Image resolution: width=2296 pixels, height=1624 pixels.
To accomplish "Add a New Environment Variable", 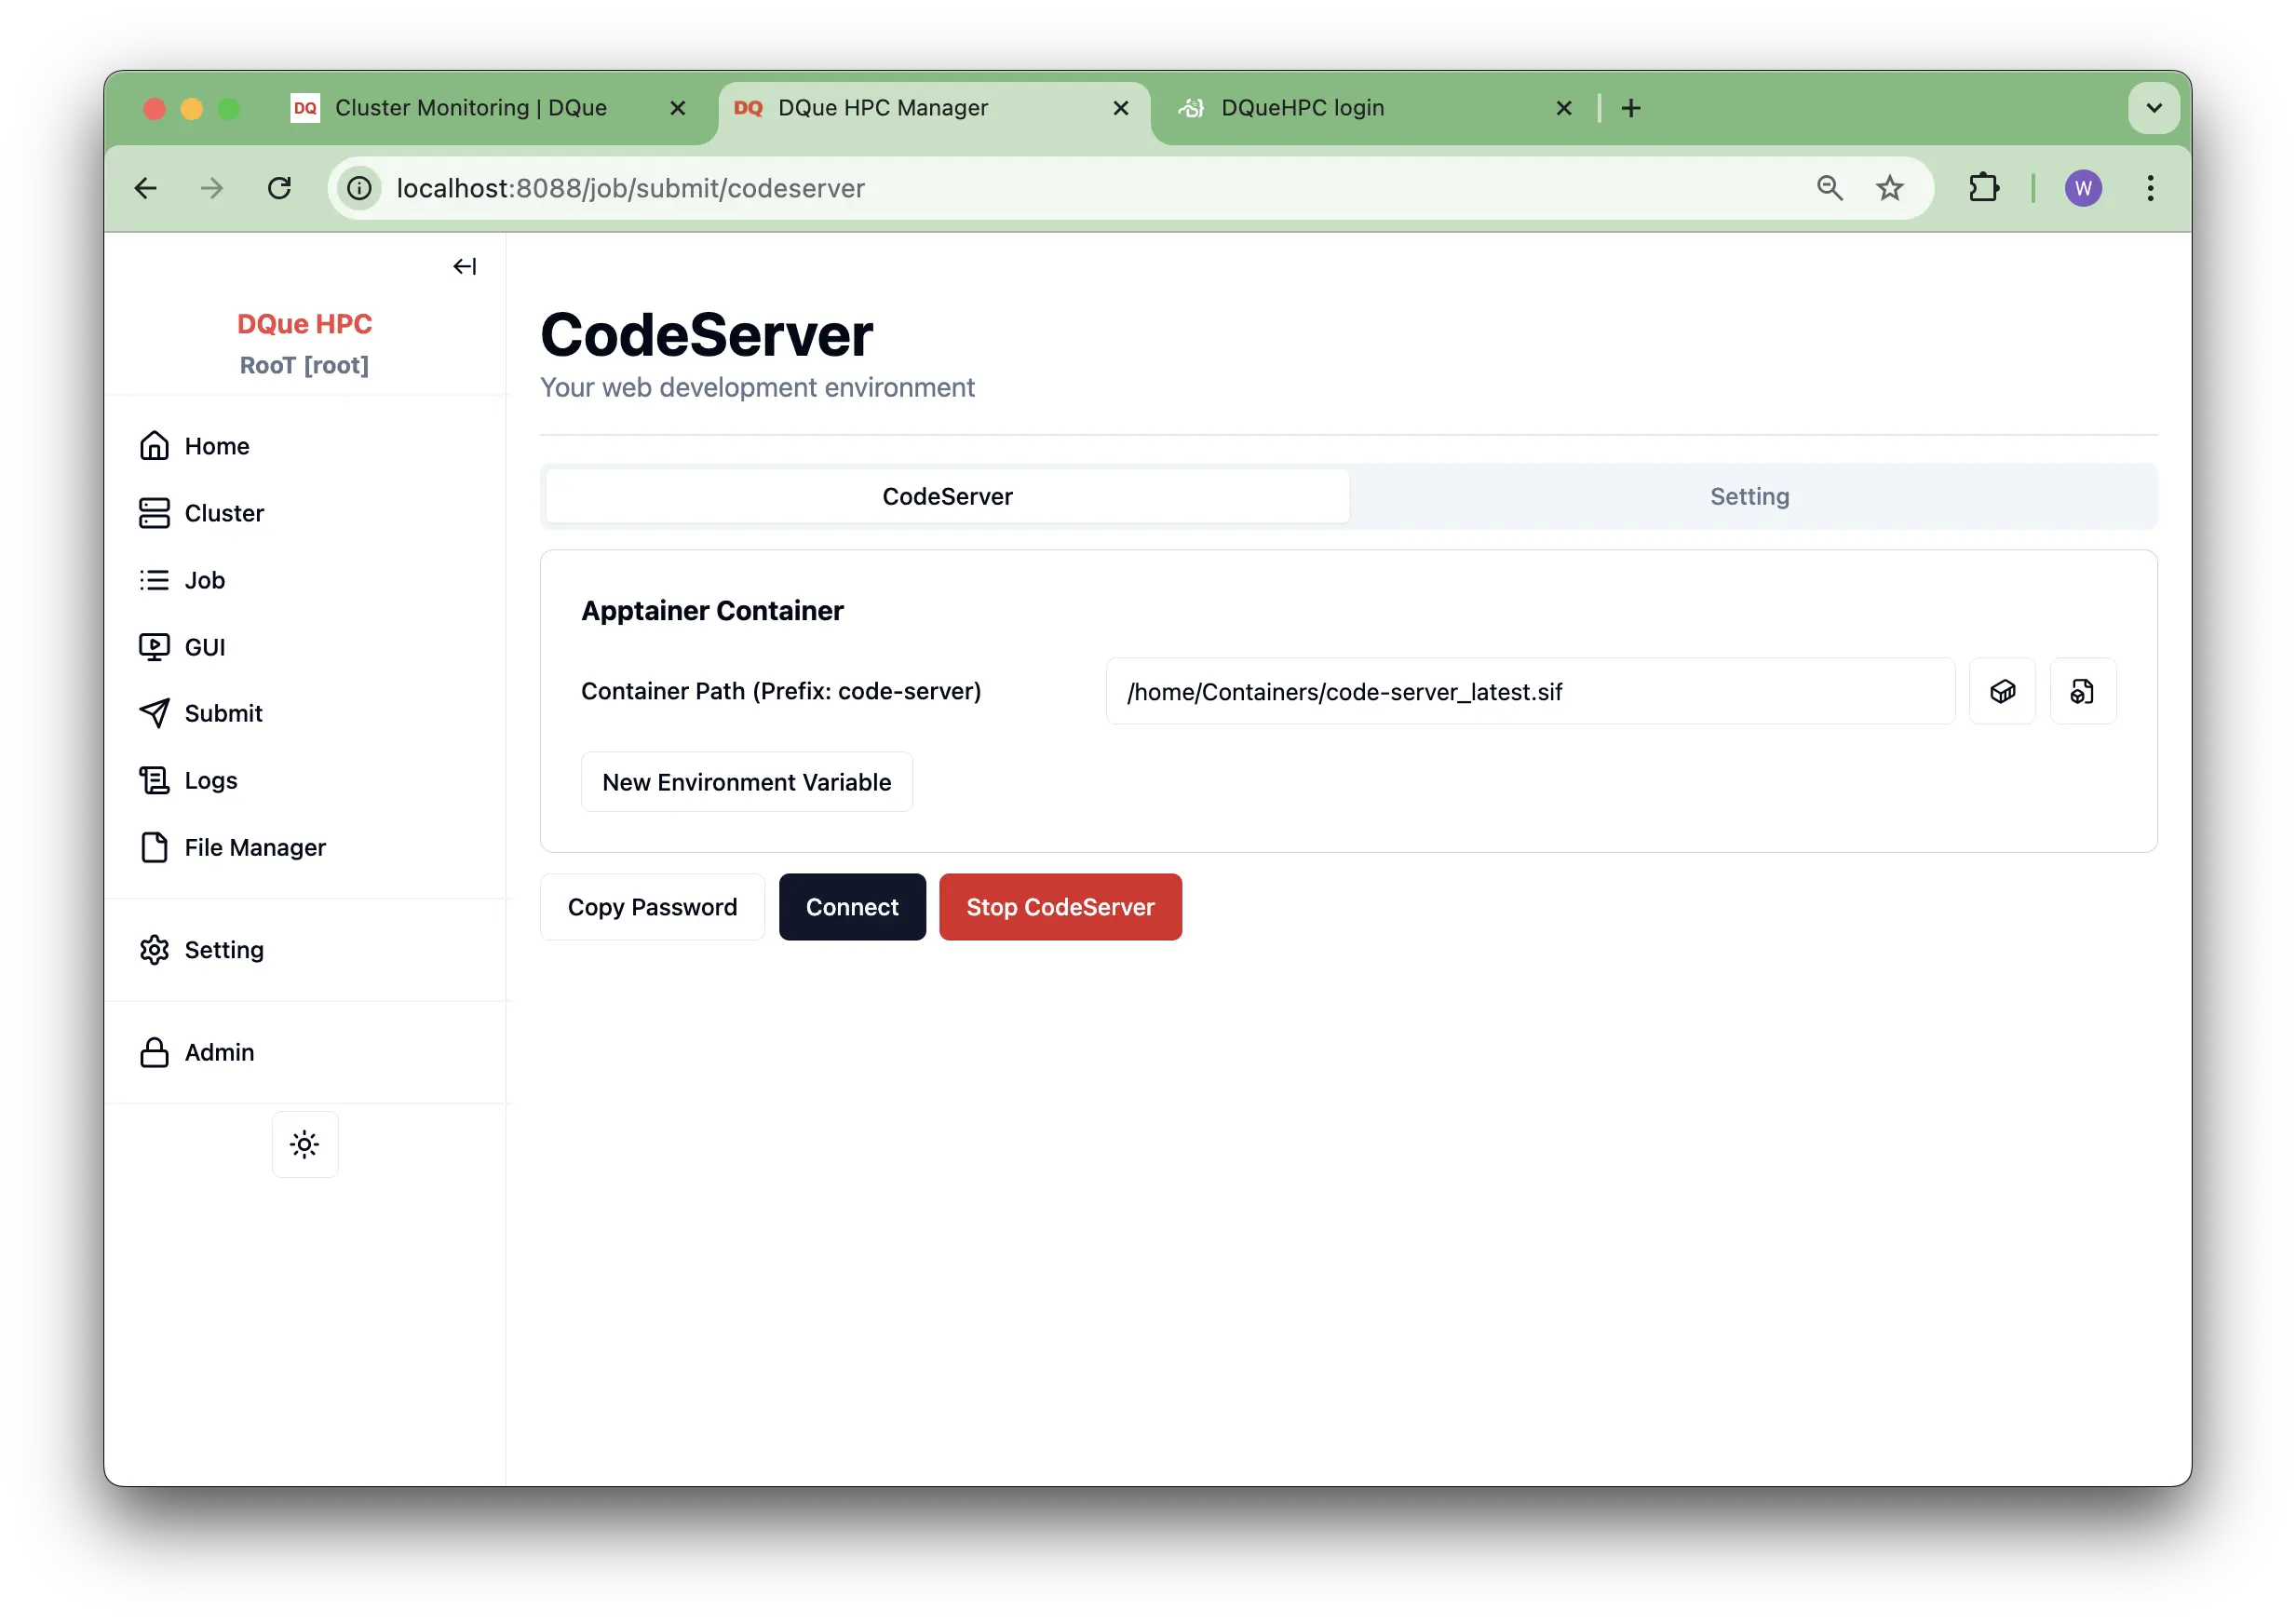I will point(746,782).
